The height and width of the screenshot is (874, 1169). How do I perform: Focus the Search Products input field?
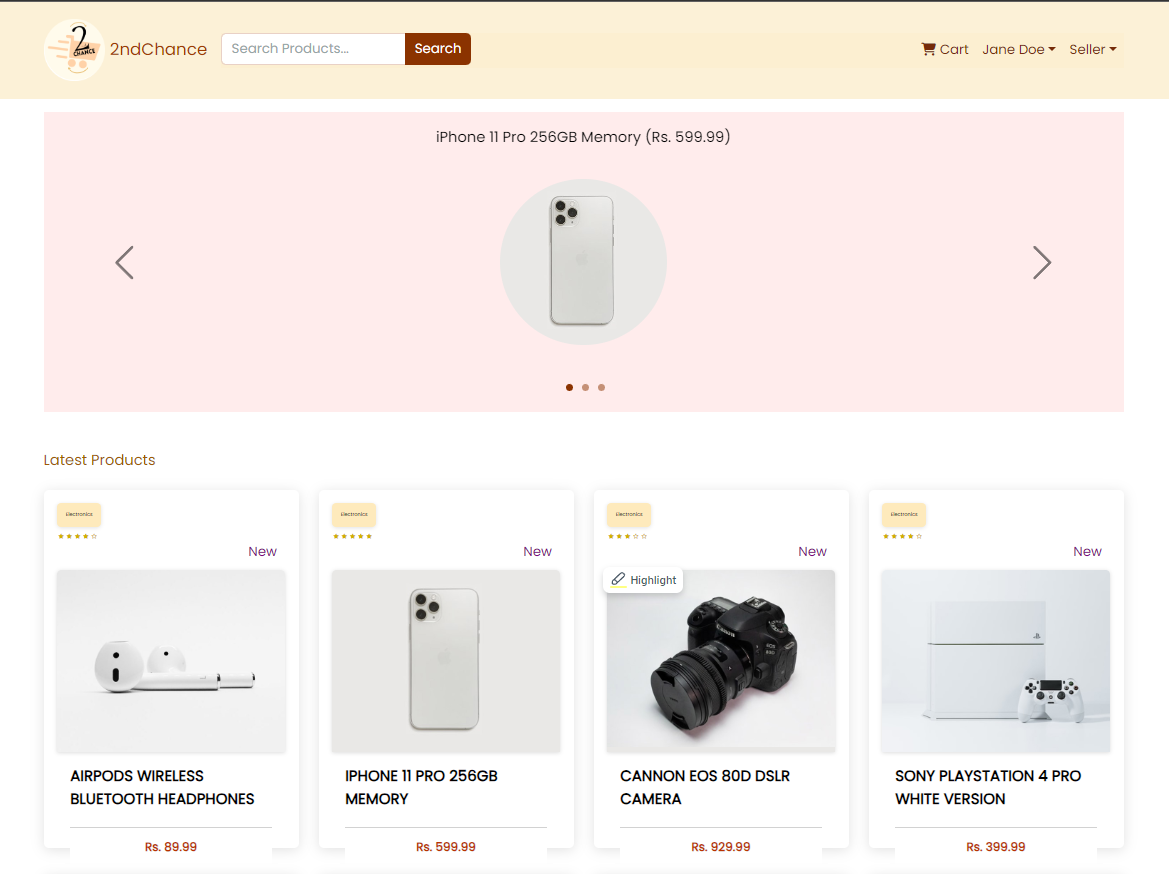coord(313,49)
